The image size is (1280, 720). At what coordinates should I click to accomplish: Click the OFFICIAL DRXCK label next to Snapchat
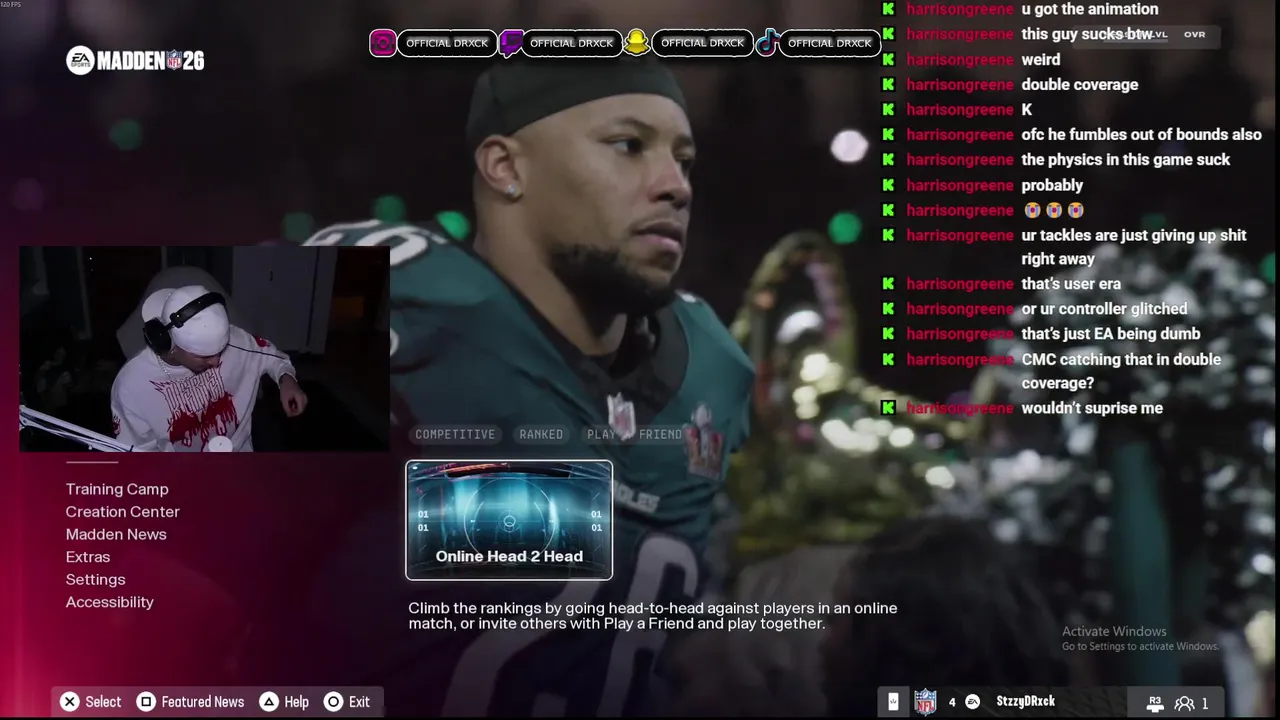pos(702,43)
